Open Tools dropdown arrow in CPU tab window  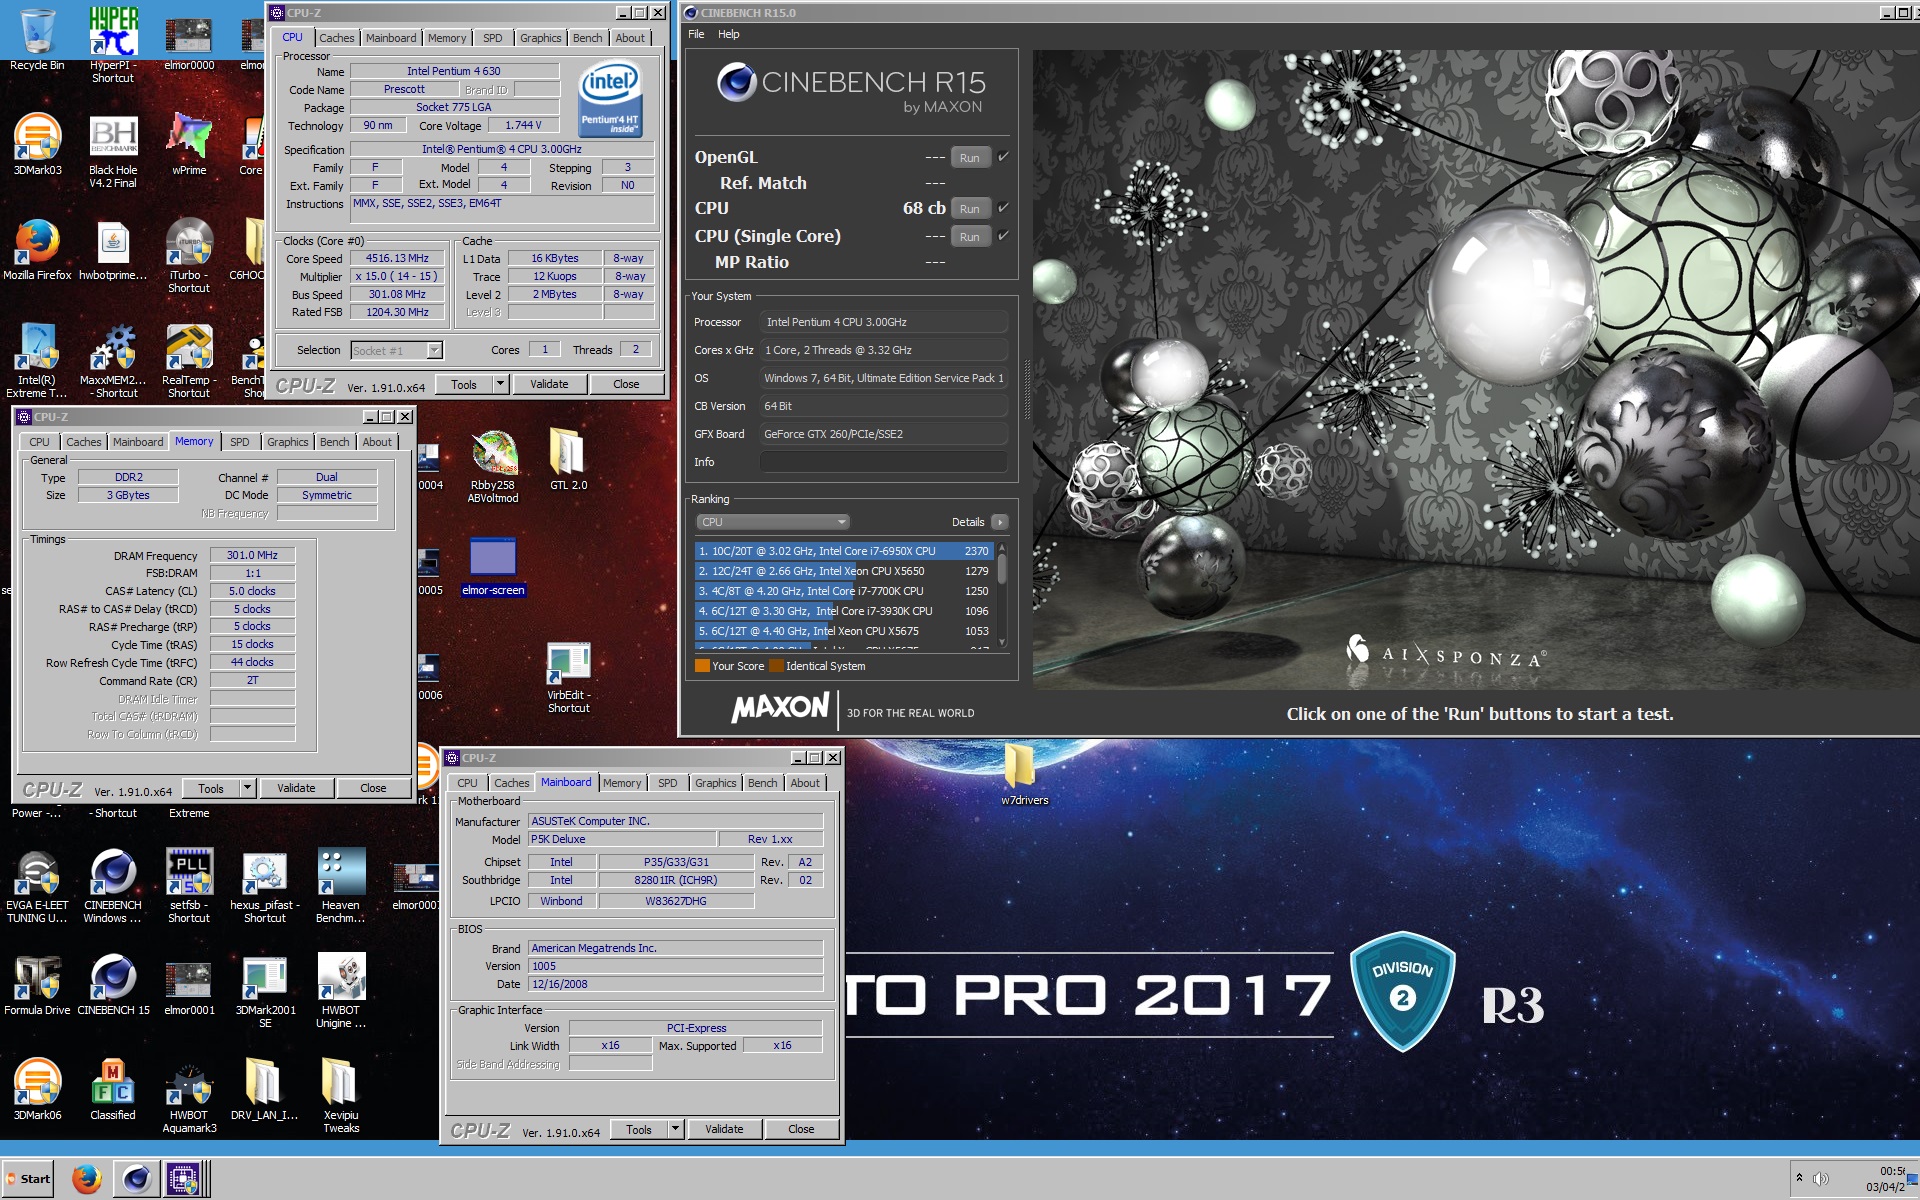click(x=500, y=384)
